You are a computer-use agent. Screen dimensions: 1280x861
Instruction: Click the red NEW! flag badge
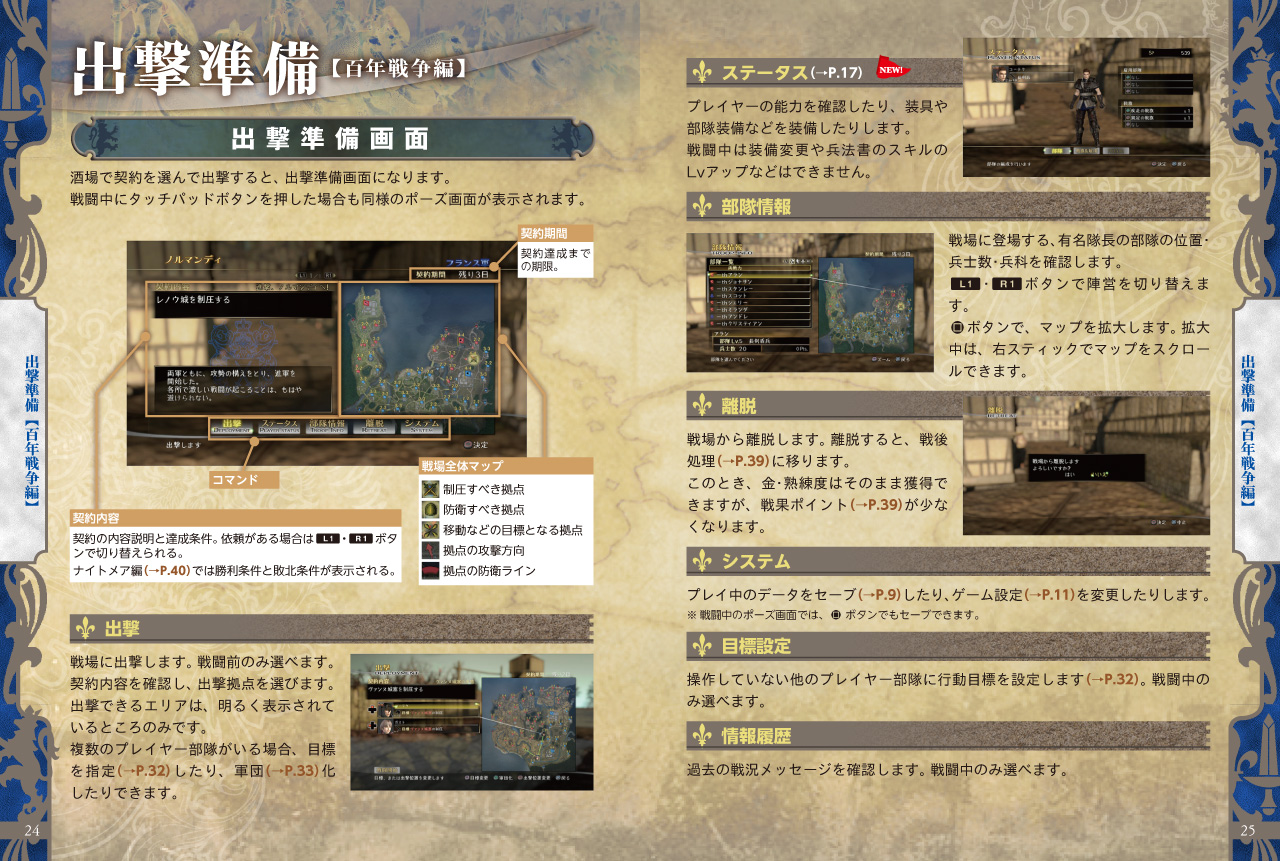point(891,69)
